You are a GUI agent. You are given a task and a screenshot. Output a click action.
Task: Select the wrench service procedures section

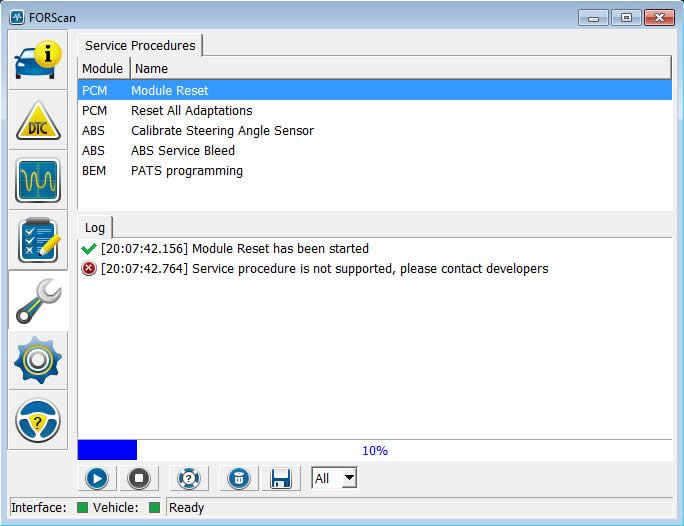38,300
